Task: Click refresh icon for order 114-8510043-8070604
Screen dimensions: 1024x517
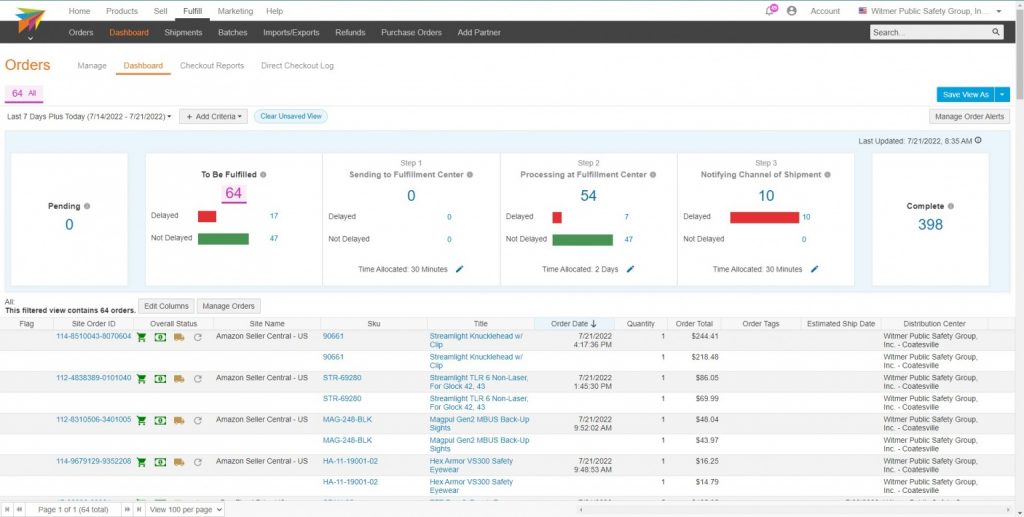Action: pyautogui.click(x=198, y=337)
